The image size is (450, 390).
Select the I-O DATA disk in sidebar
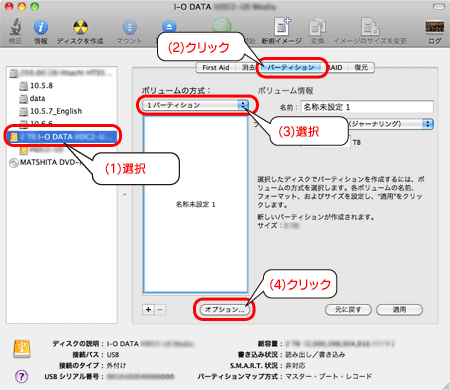tap(63, 136)
